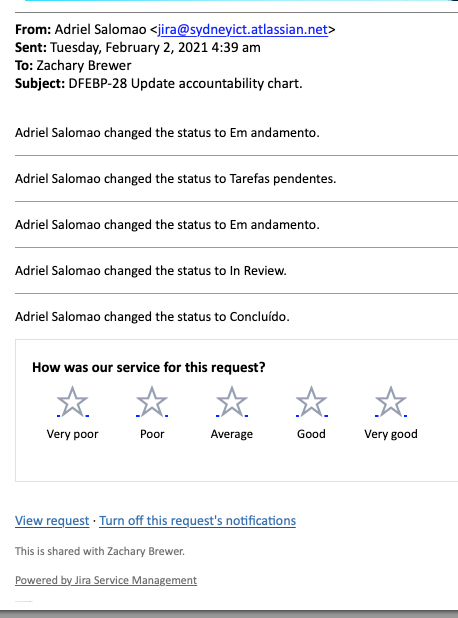Rate the request Very good star

(x=391, y=402)
